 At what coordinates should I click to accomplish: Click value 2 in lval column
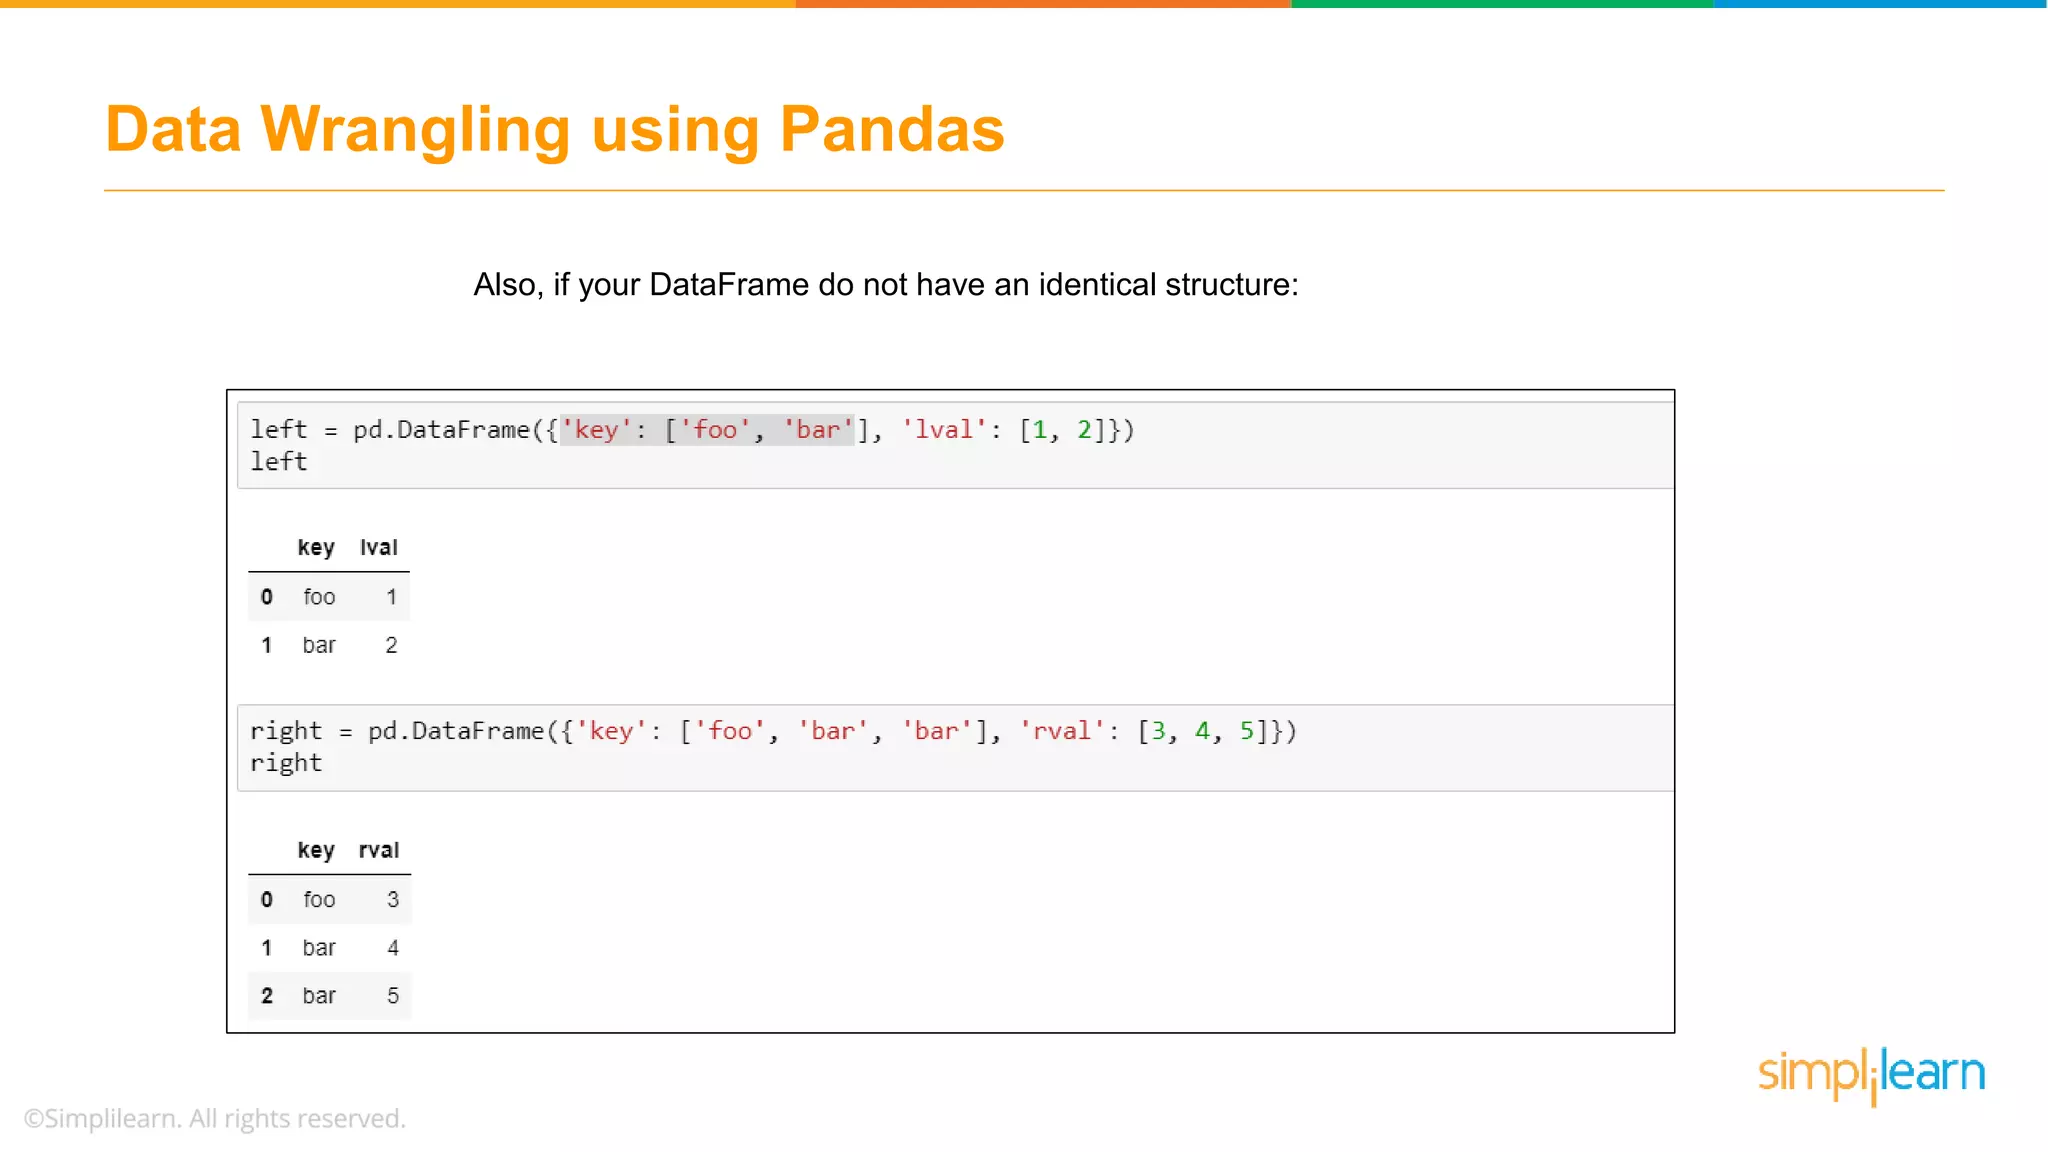(392, 645)
